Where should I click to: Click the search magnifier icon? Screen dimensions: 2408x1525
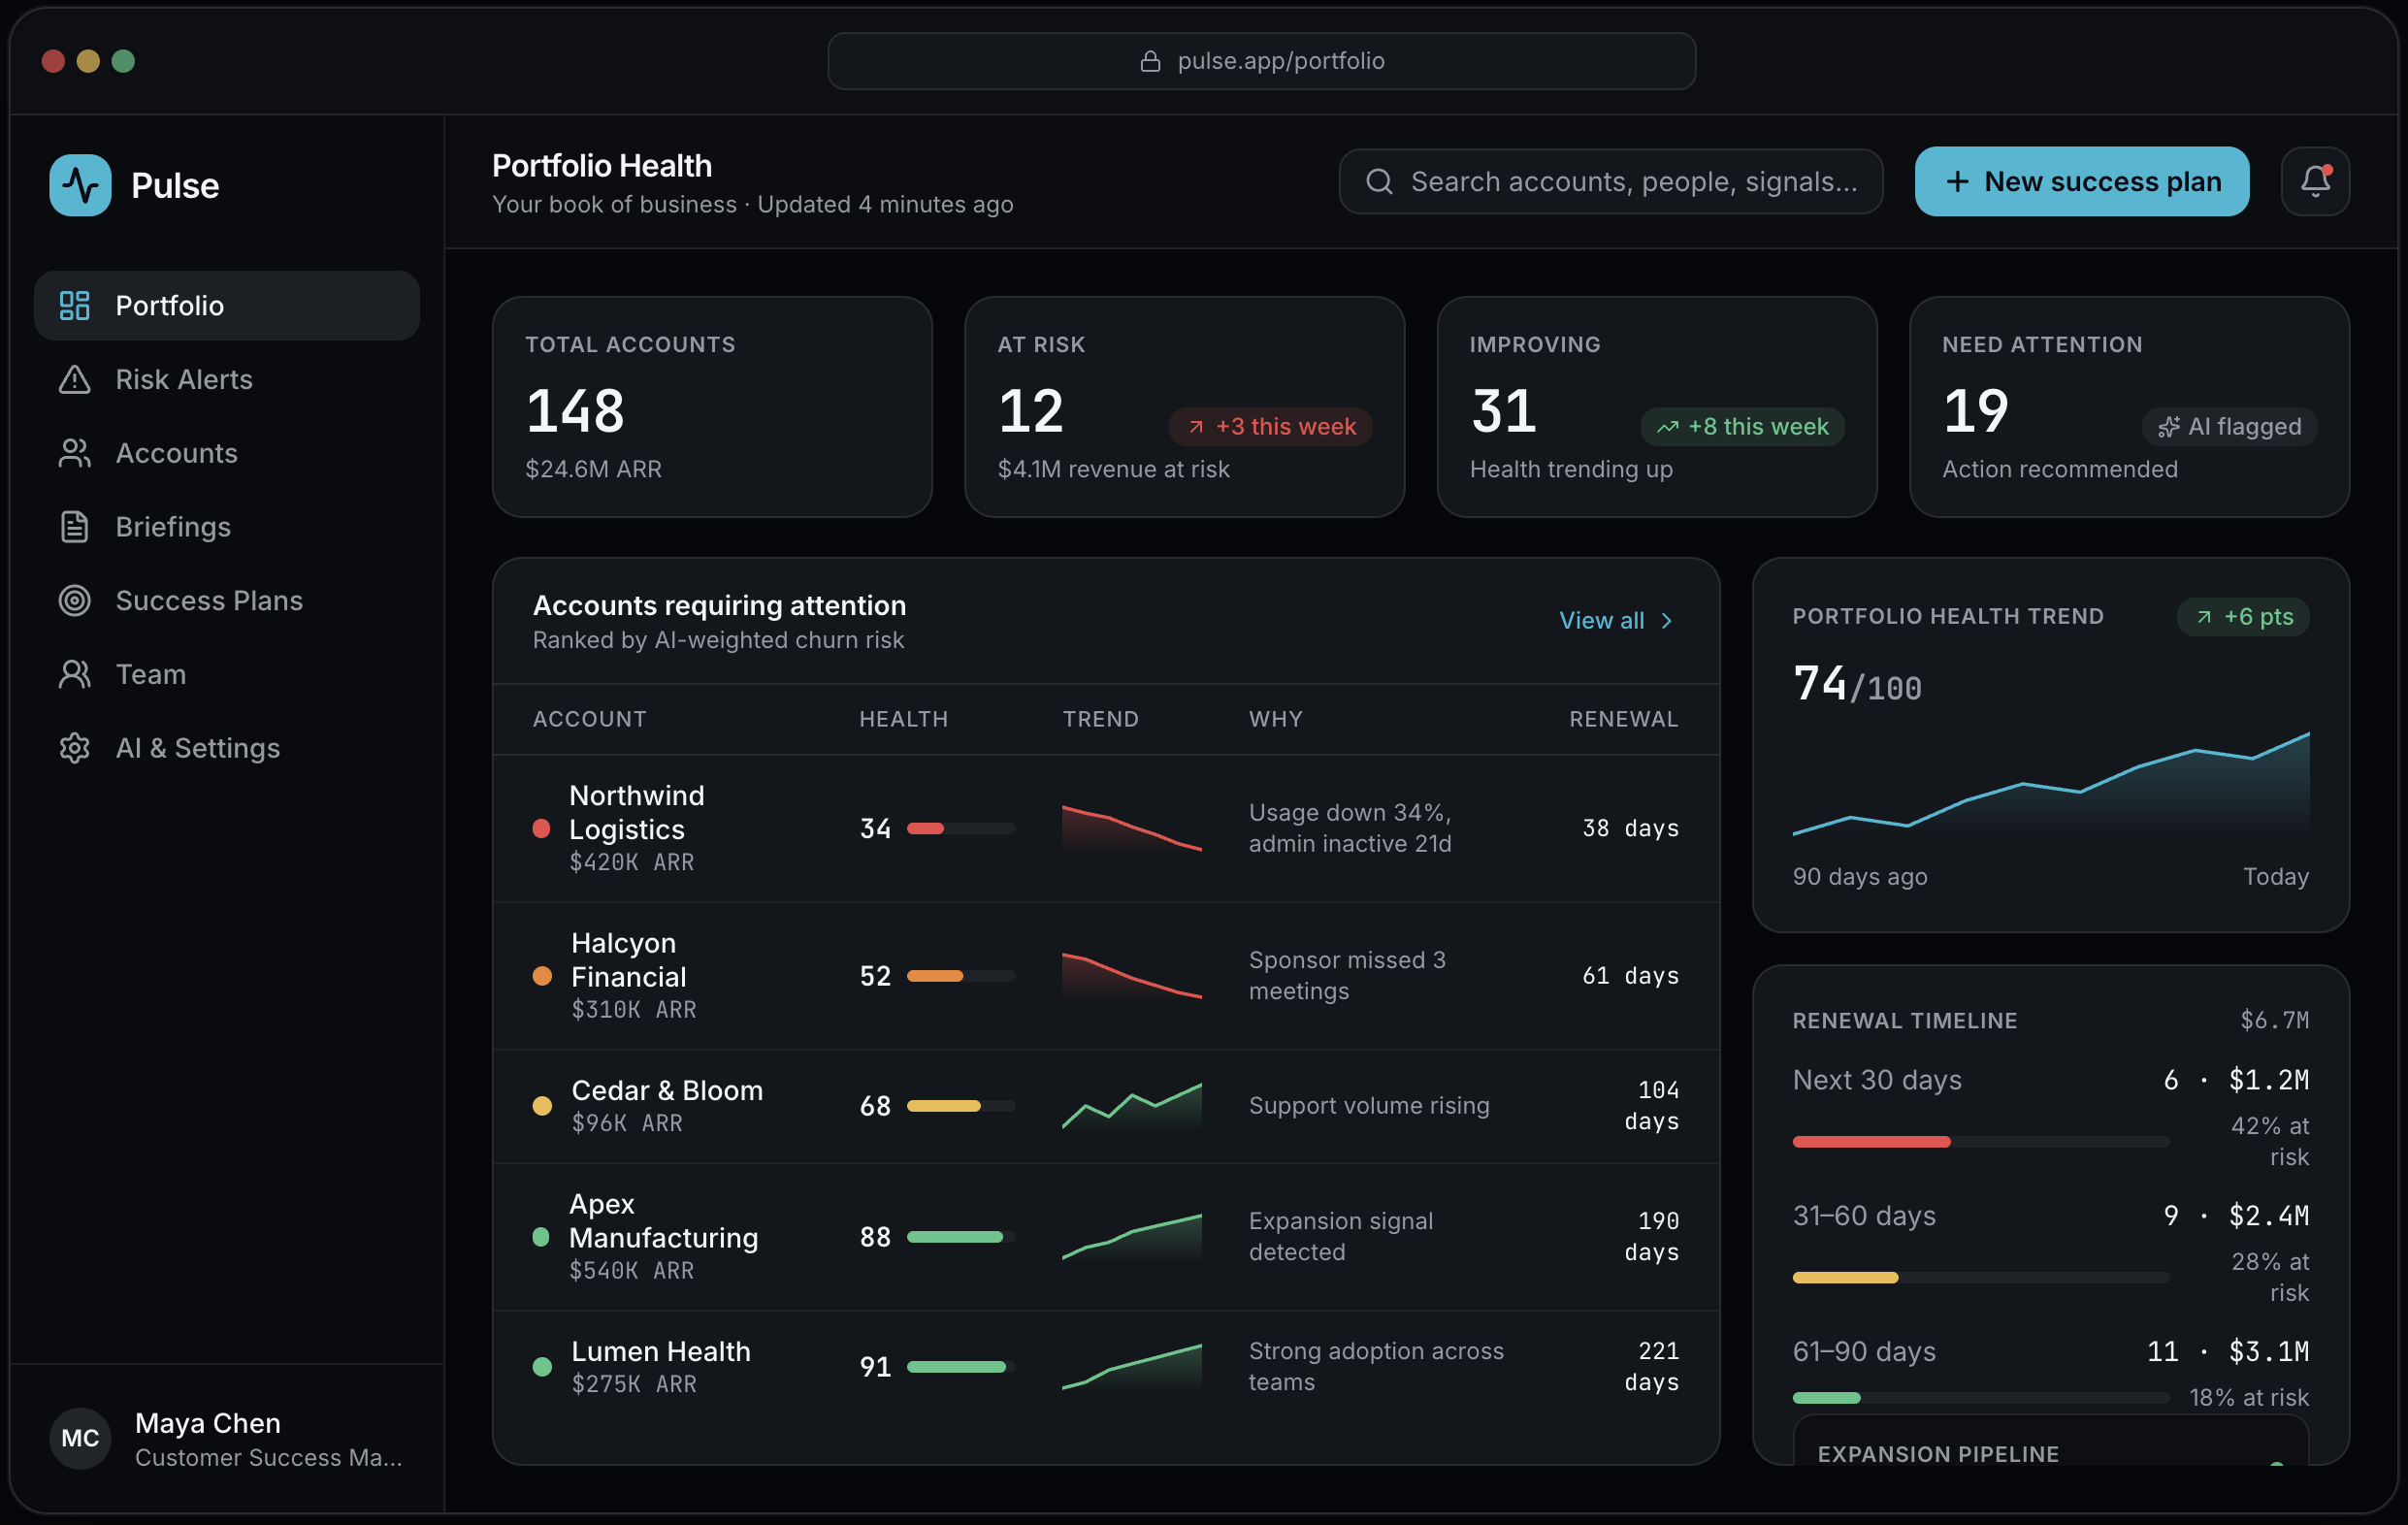pos(1379,181)
